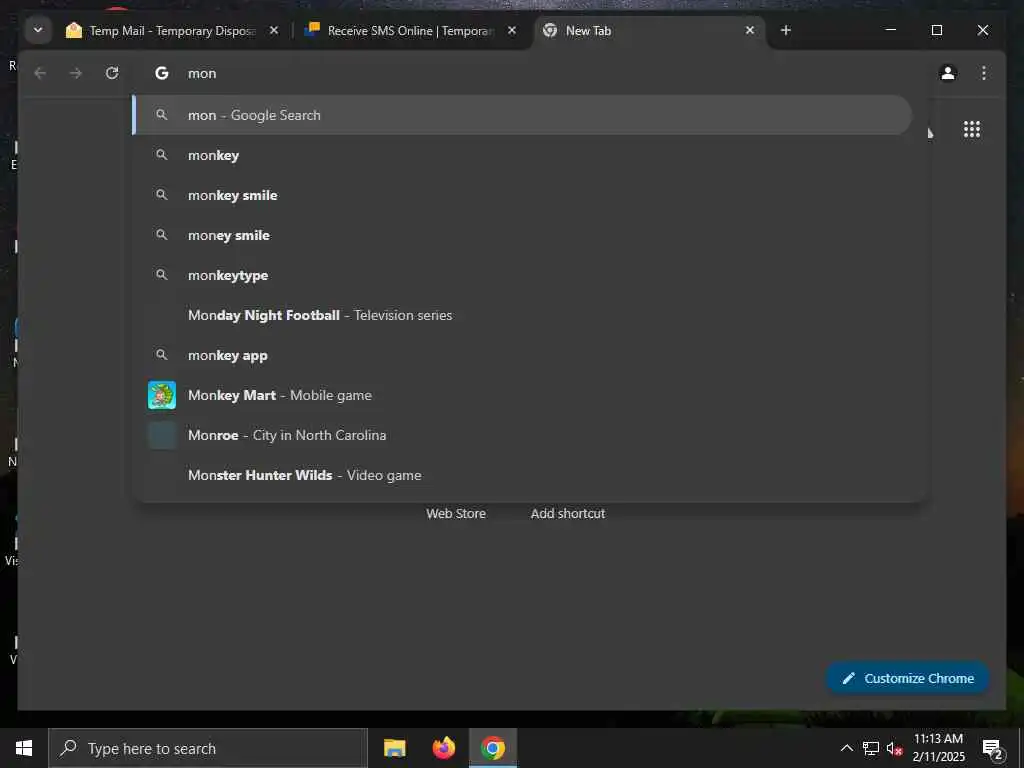This screenshot has height=768, width=1024.
Task: Reload the page with refresh icon
Action: pyautogui.click(x=112, y=73)
